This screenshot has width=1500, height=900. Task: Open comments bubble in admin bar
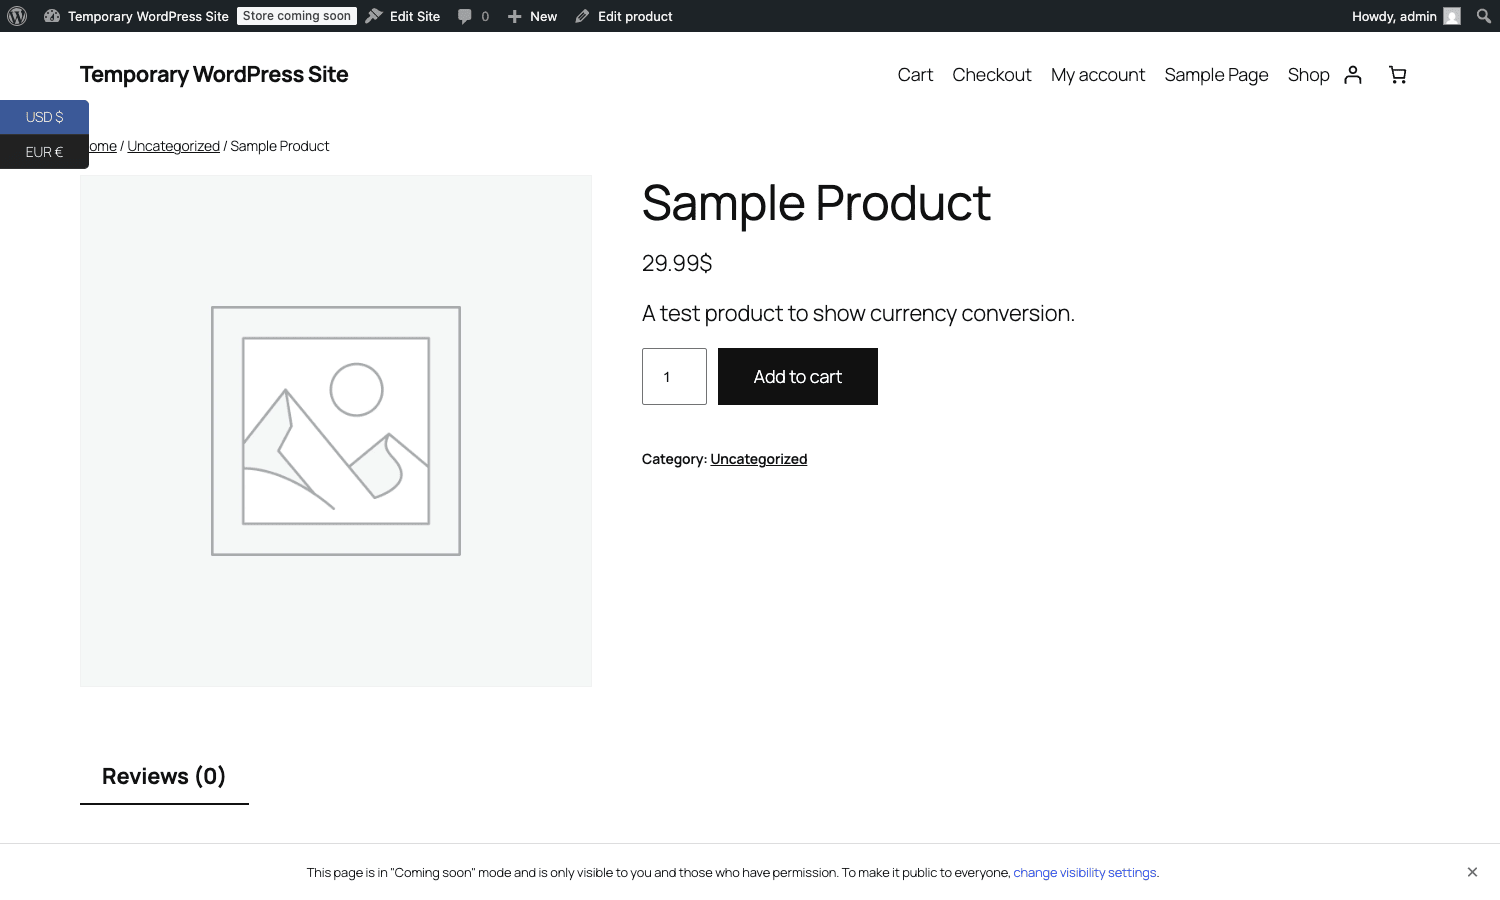point(473,16)
